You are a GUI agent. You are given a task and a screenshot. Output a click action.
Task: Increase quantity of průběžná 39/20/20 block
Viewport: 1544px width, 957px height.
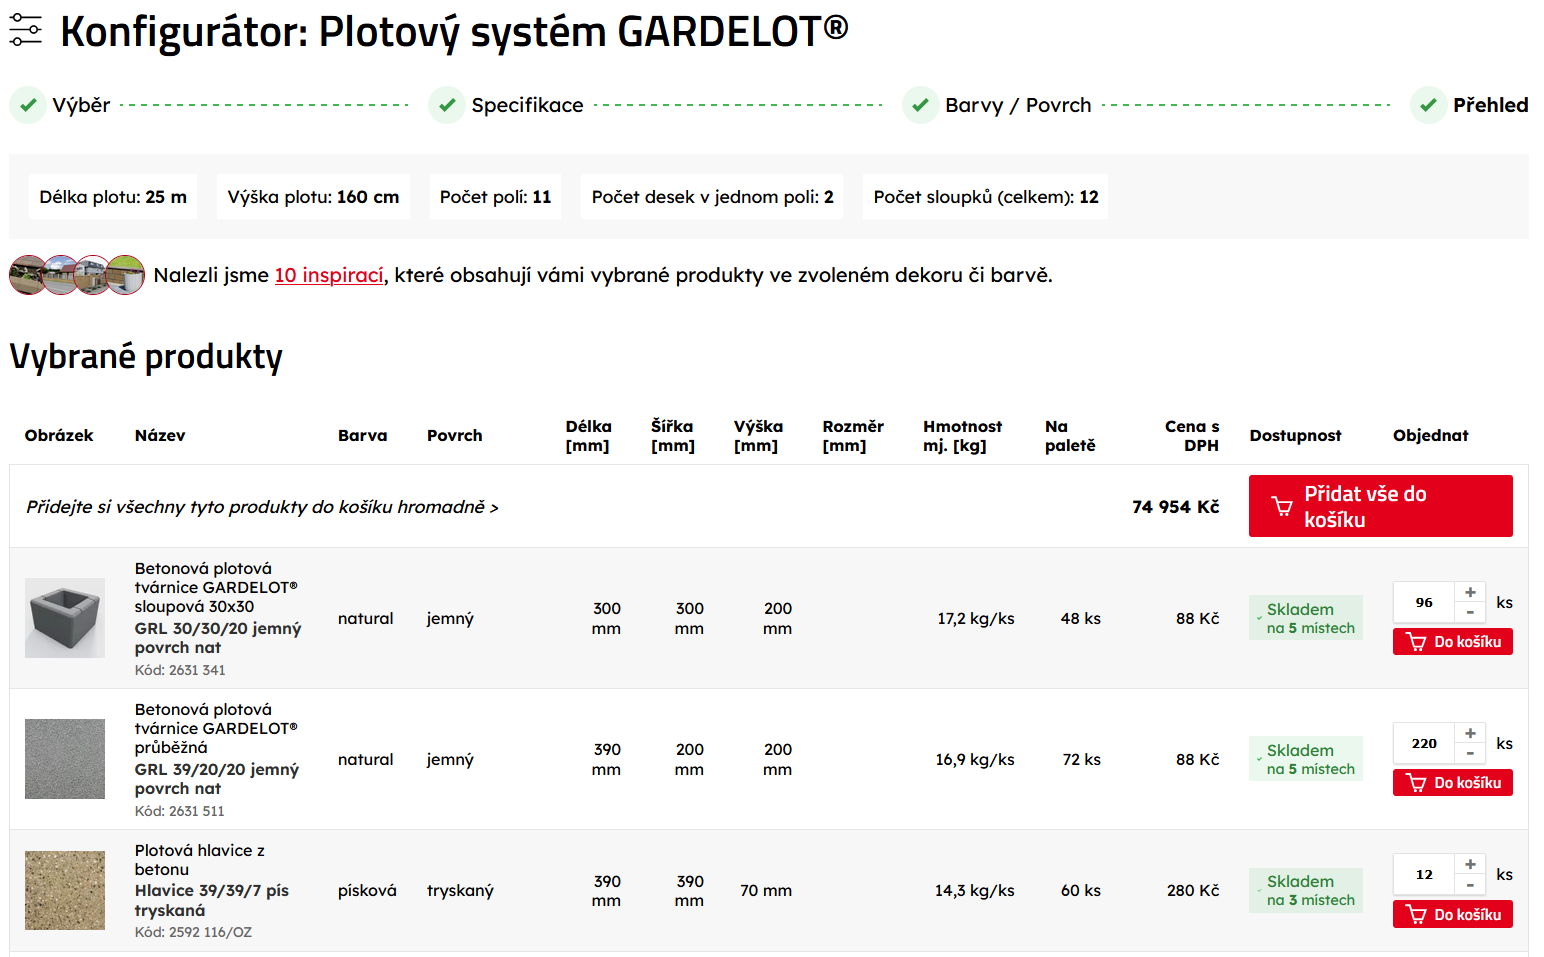1470,734
